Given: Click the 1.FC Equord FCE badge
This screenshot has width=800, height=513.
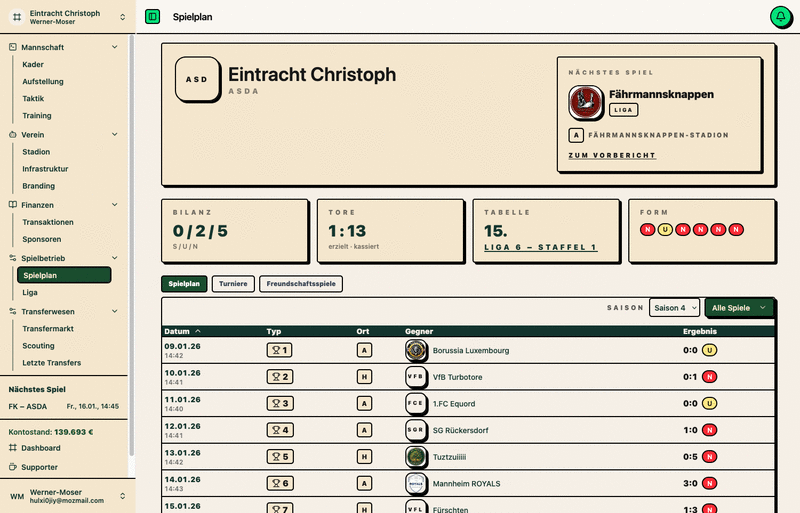Looking at the screenshot, I should (416, 403).
